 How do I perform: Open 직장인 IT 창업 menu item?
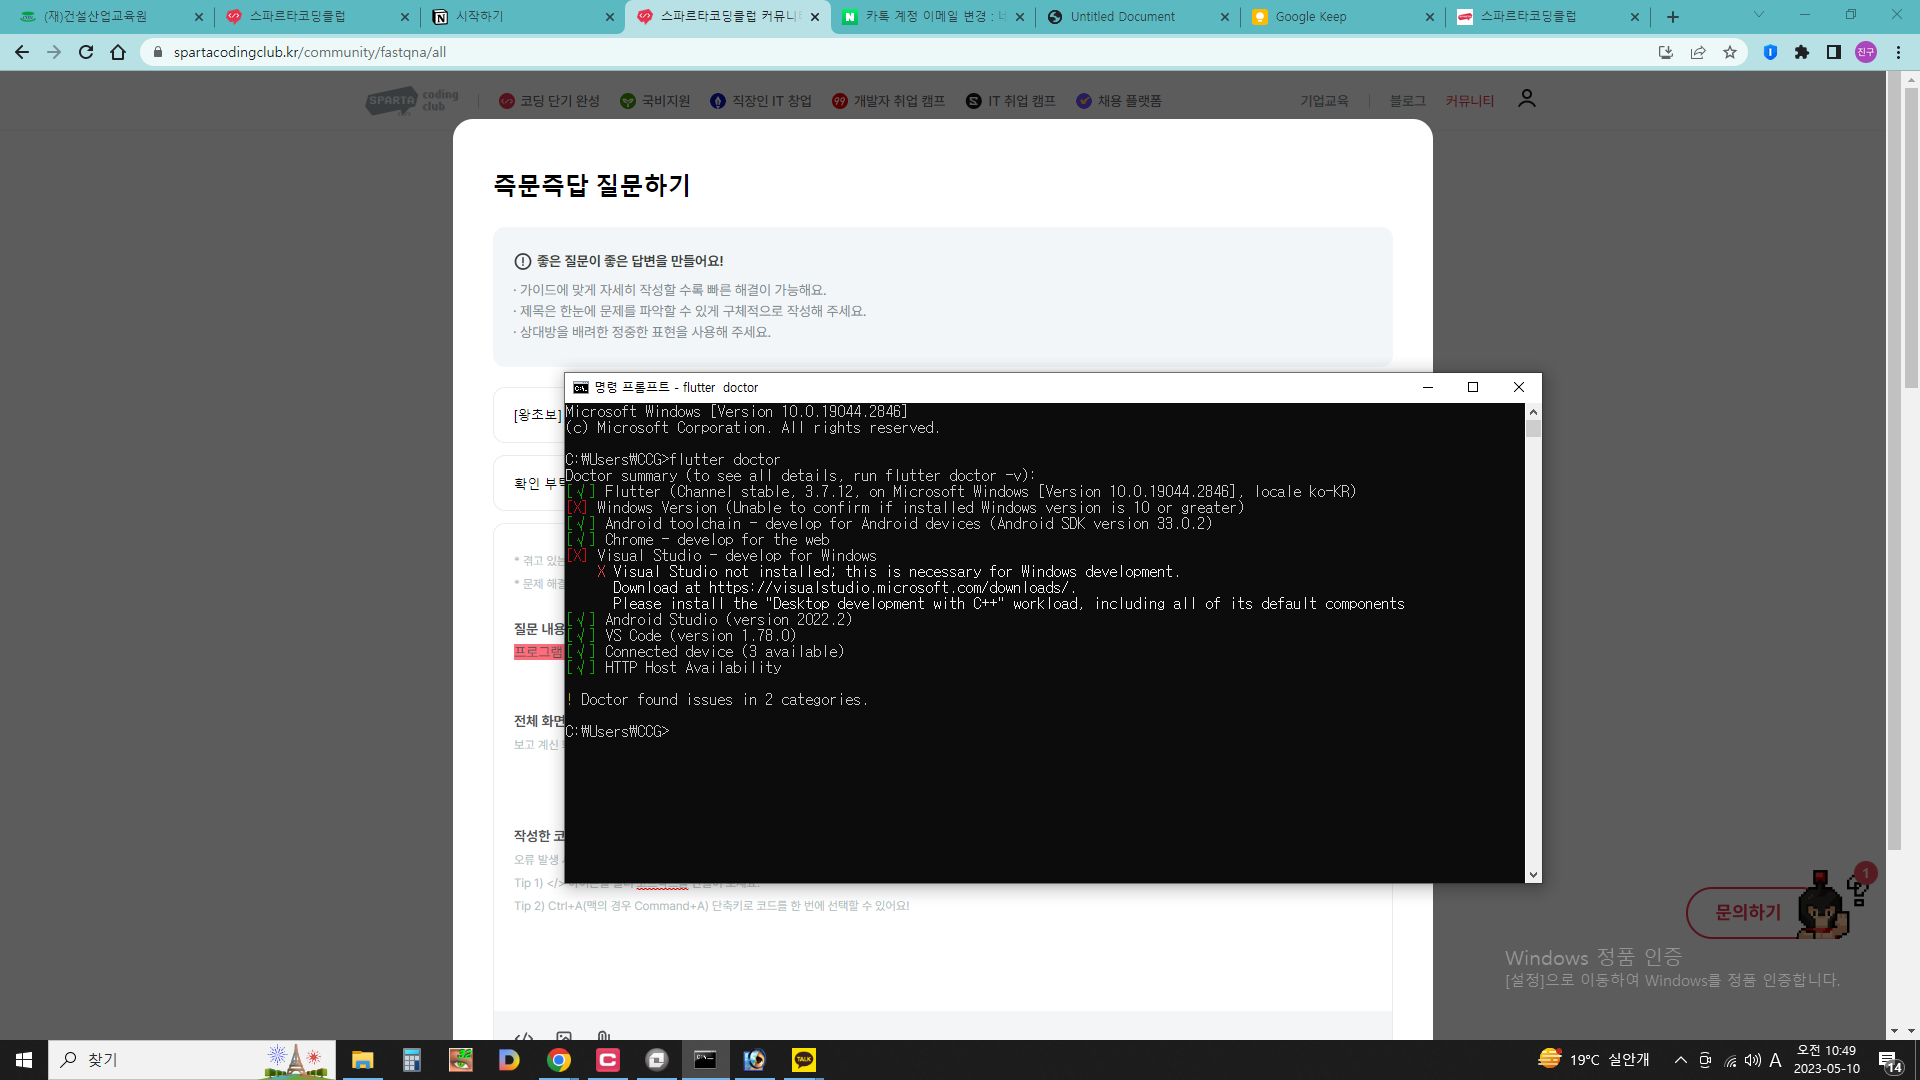pyautogui.click(x=761, y=101)
